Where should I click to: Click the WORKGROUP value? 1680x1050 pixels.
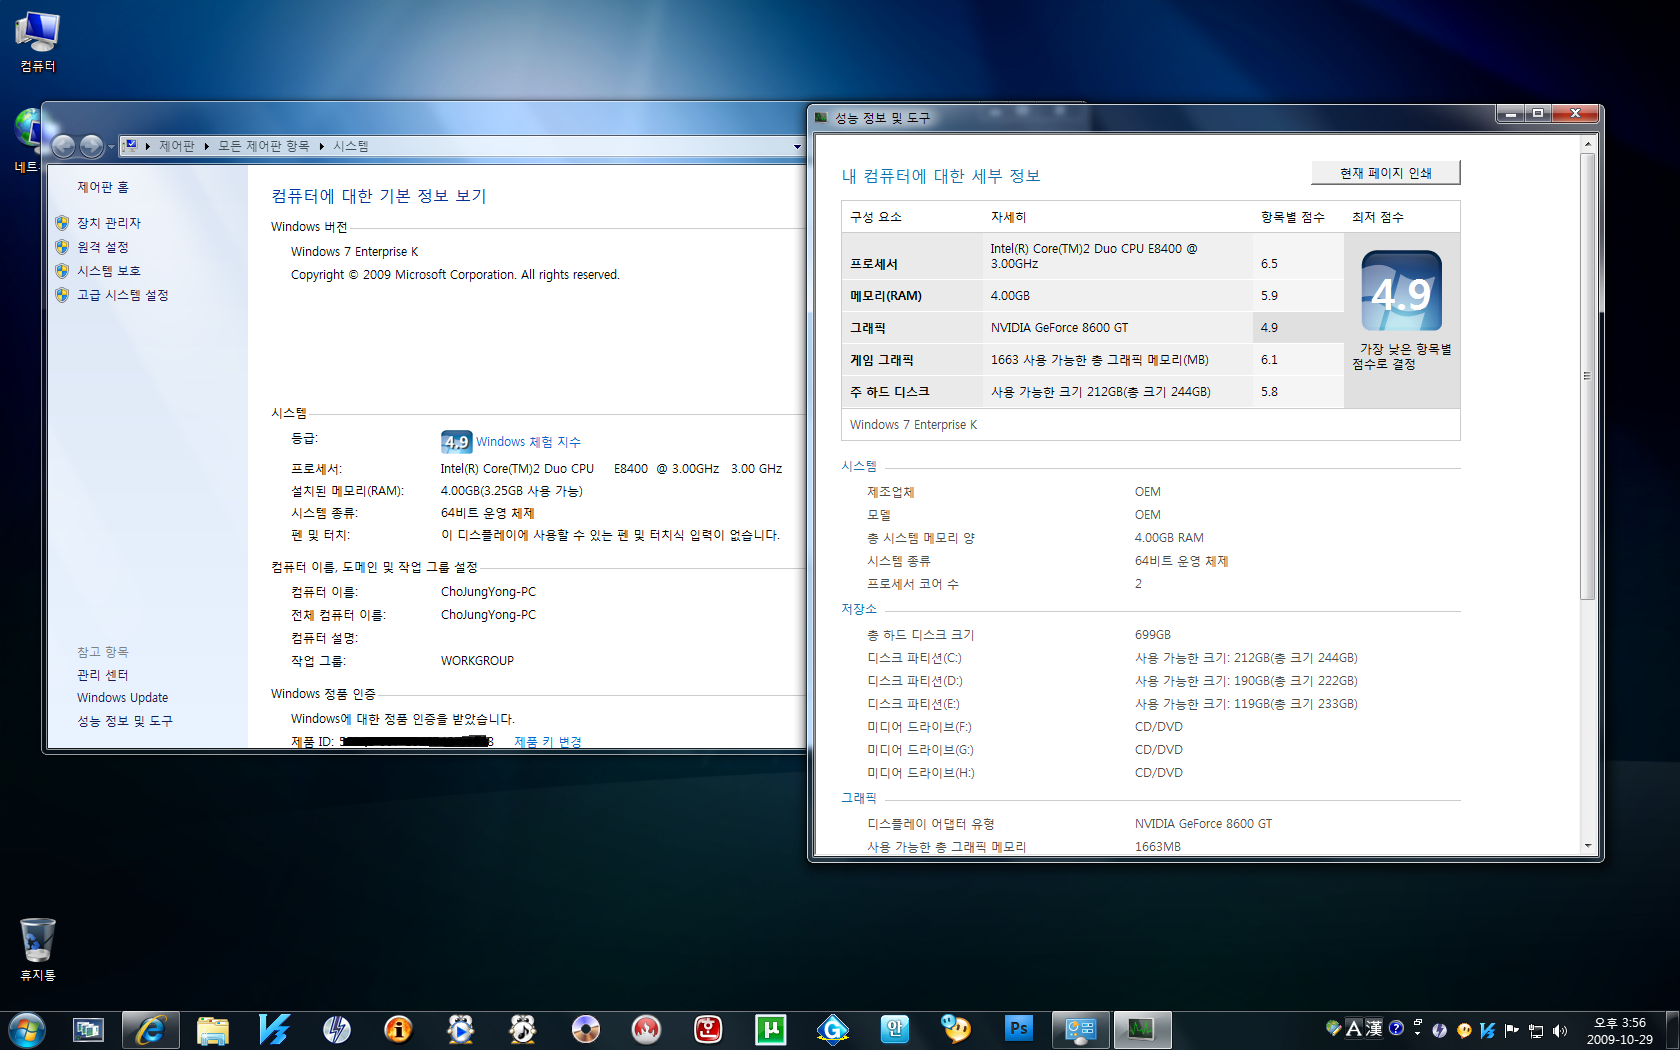477,661
